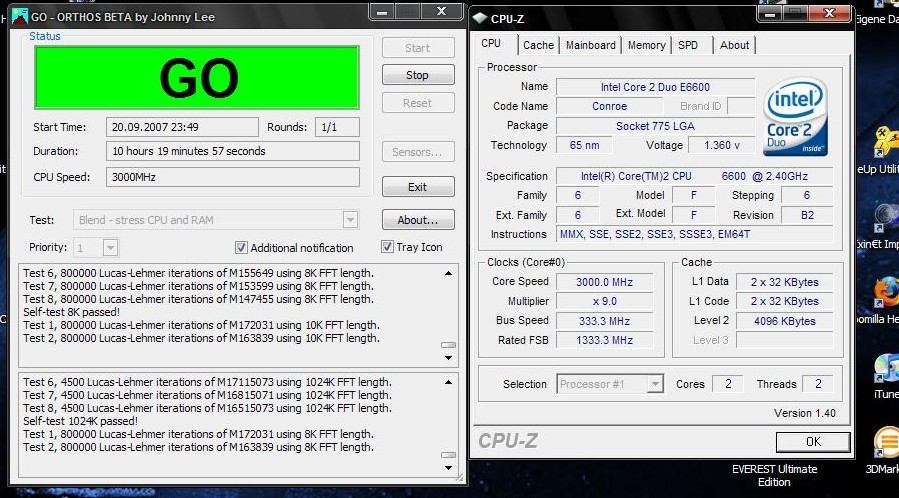Click the 'Version 1.40' text in CPU-Z
The image size is (899, 498).
(804, 413)
